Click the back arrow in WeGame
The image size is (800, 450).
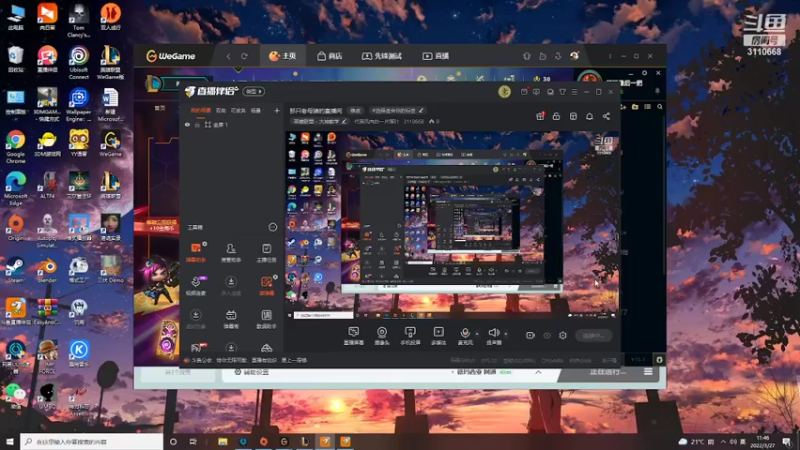pyautogui.click(x=228, y=56)
